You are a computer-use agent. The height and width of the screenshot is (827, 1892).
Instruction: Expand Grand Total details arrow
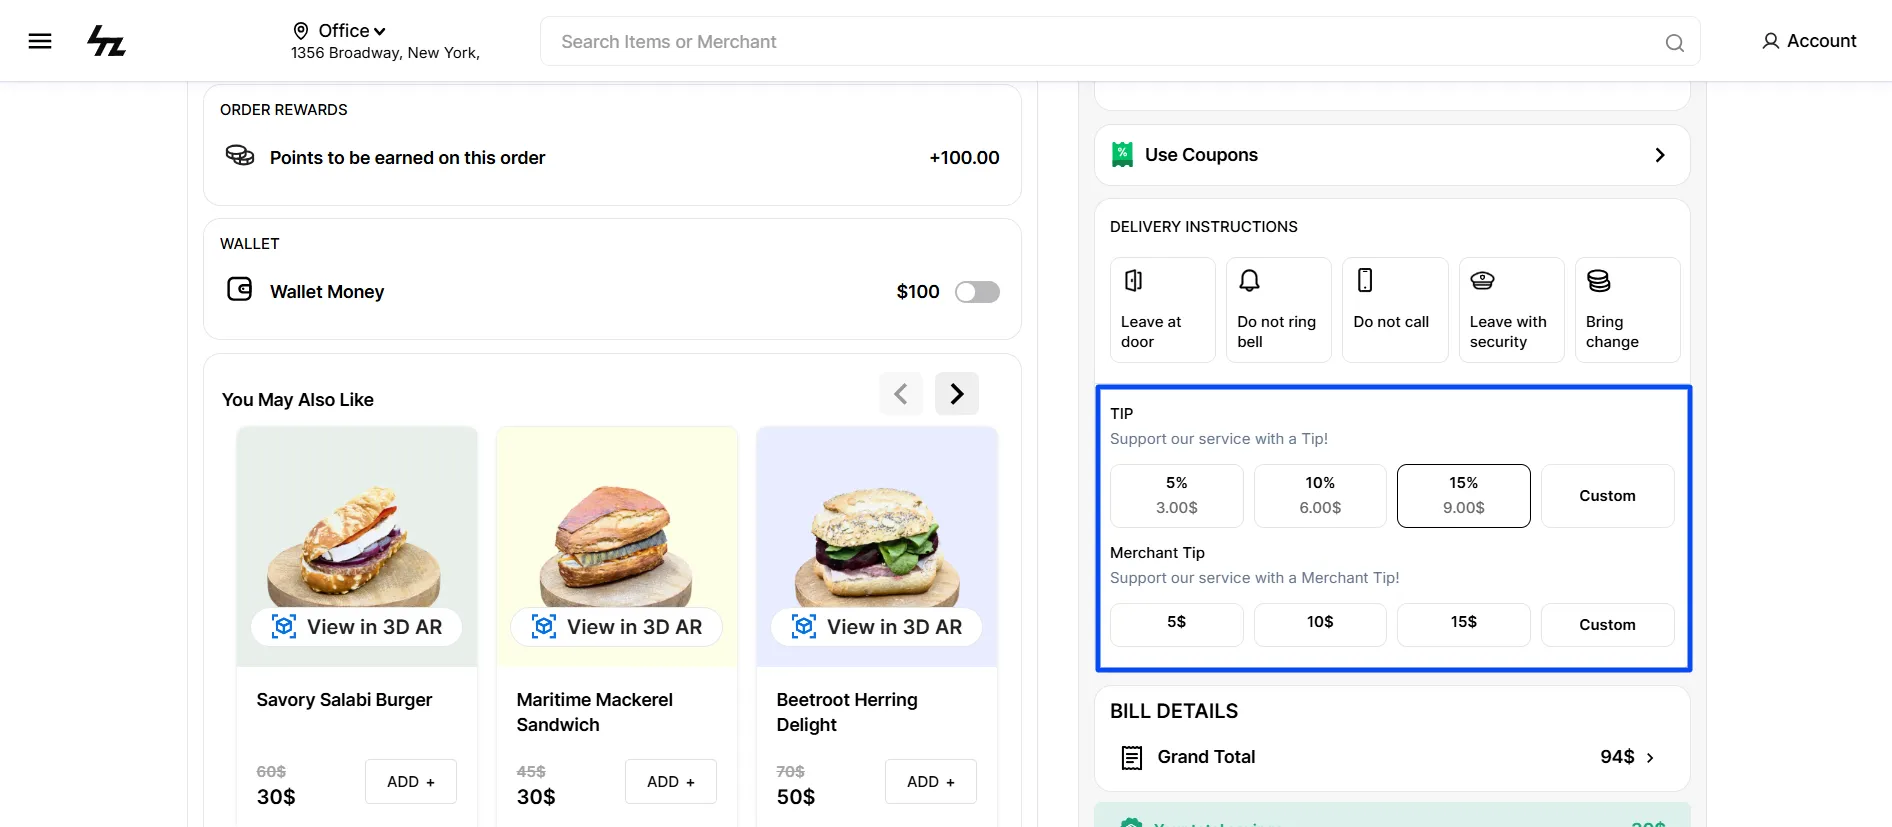[1650, 758]
